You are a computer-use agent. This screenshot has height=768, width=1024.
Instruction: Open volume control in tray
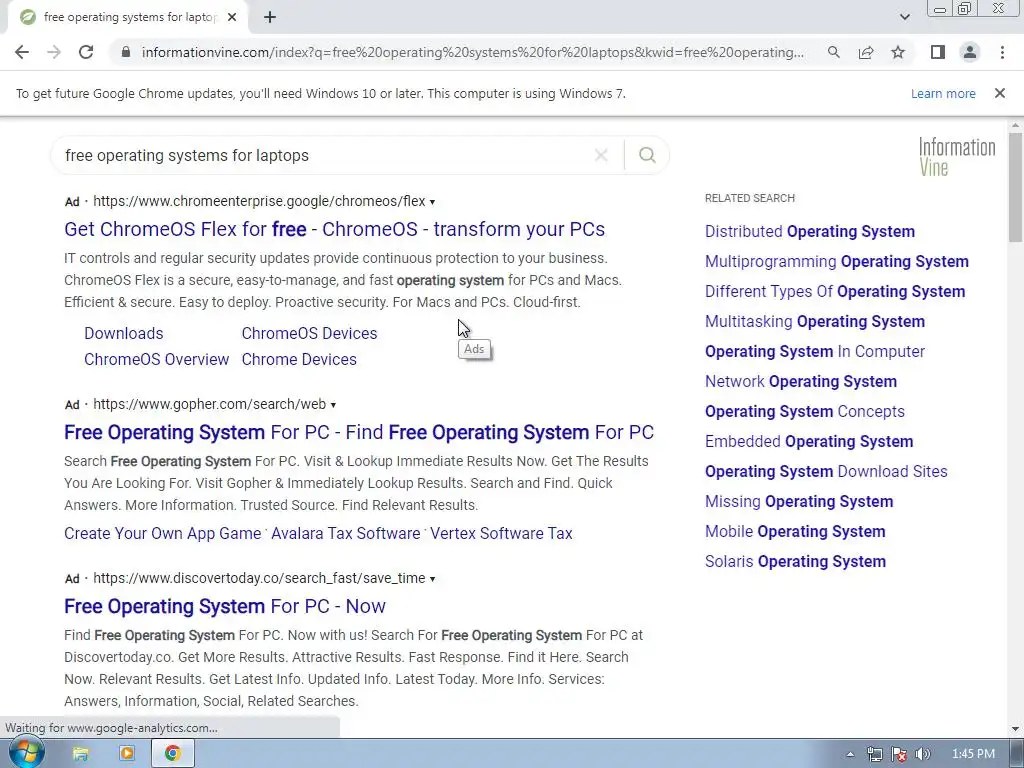click(x=922, y=754)
